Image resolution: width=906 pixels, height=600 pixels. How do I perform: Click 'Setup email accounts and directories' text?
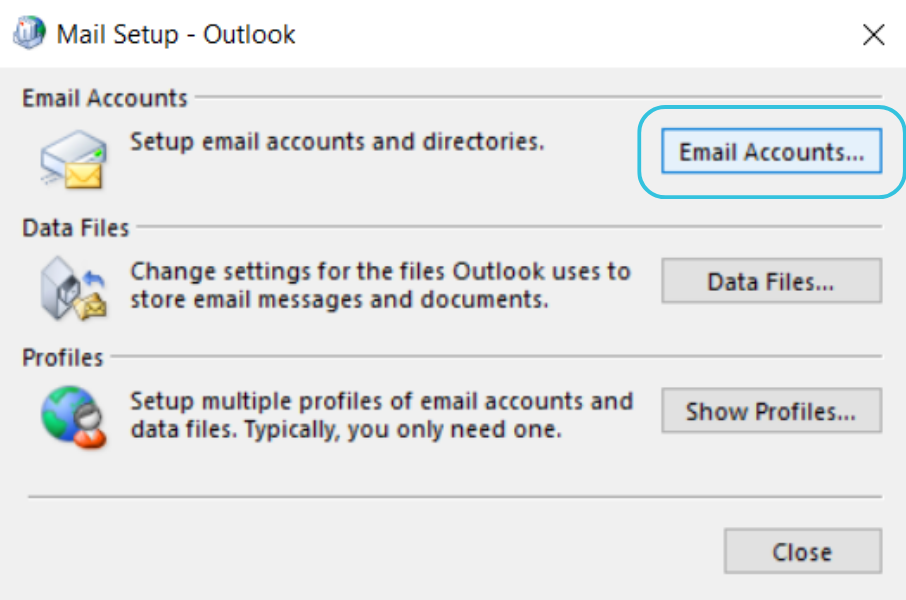click(337, 141)
